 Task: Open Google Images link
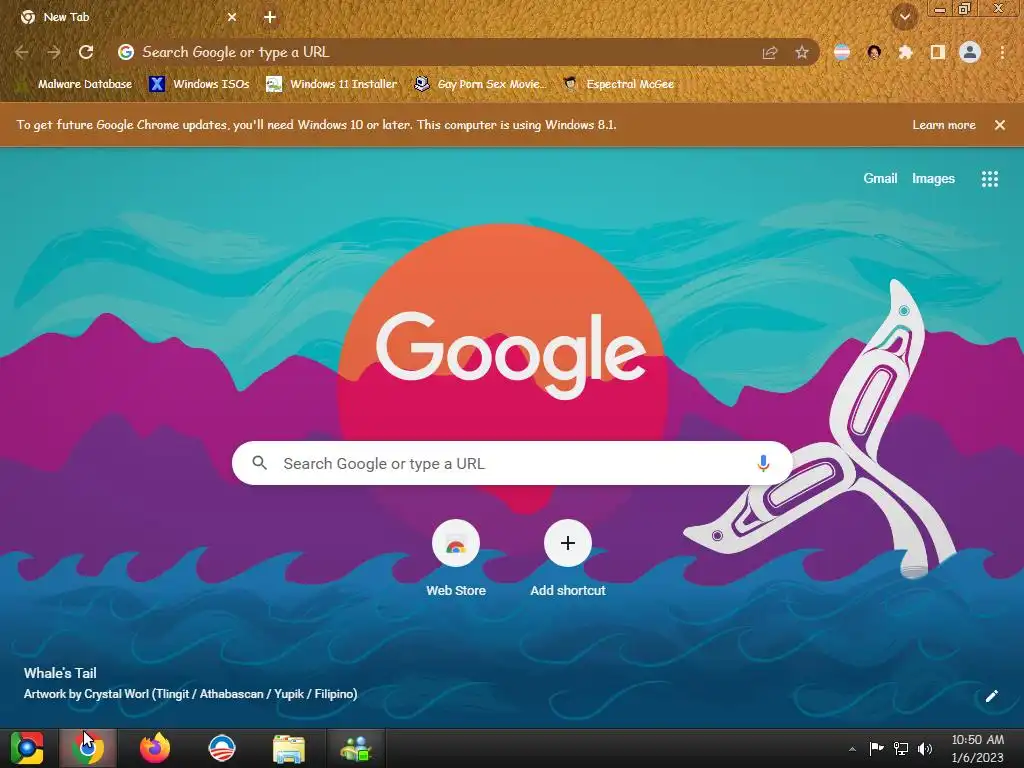pos(933,178)
